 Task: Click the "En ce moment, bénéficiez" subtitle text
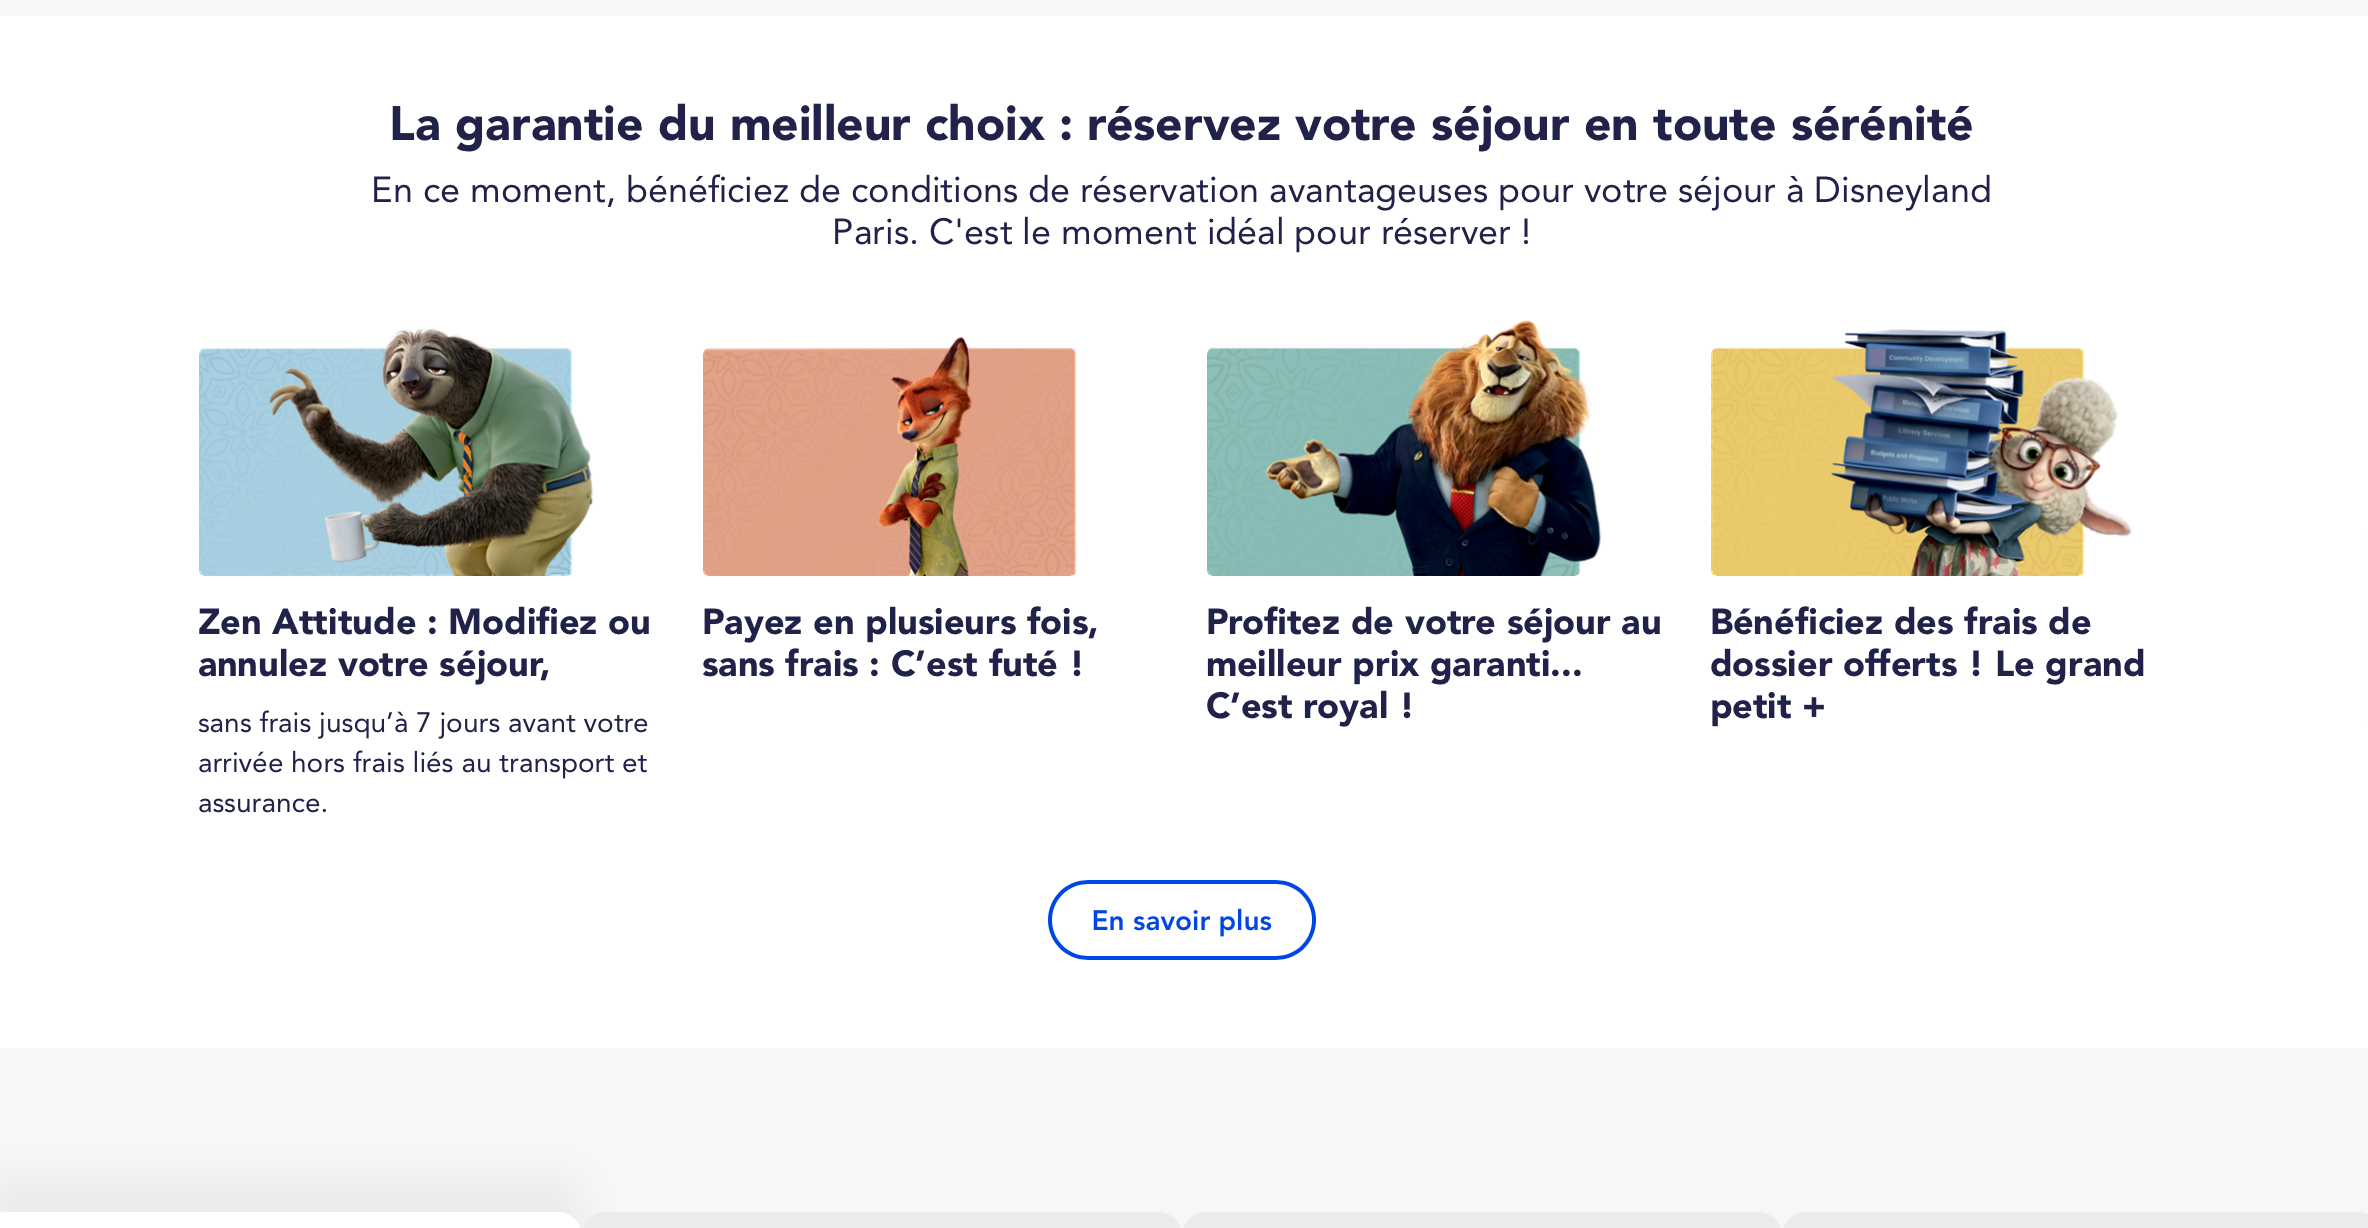click(x=1181, y=211)
